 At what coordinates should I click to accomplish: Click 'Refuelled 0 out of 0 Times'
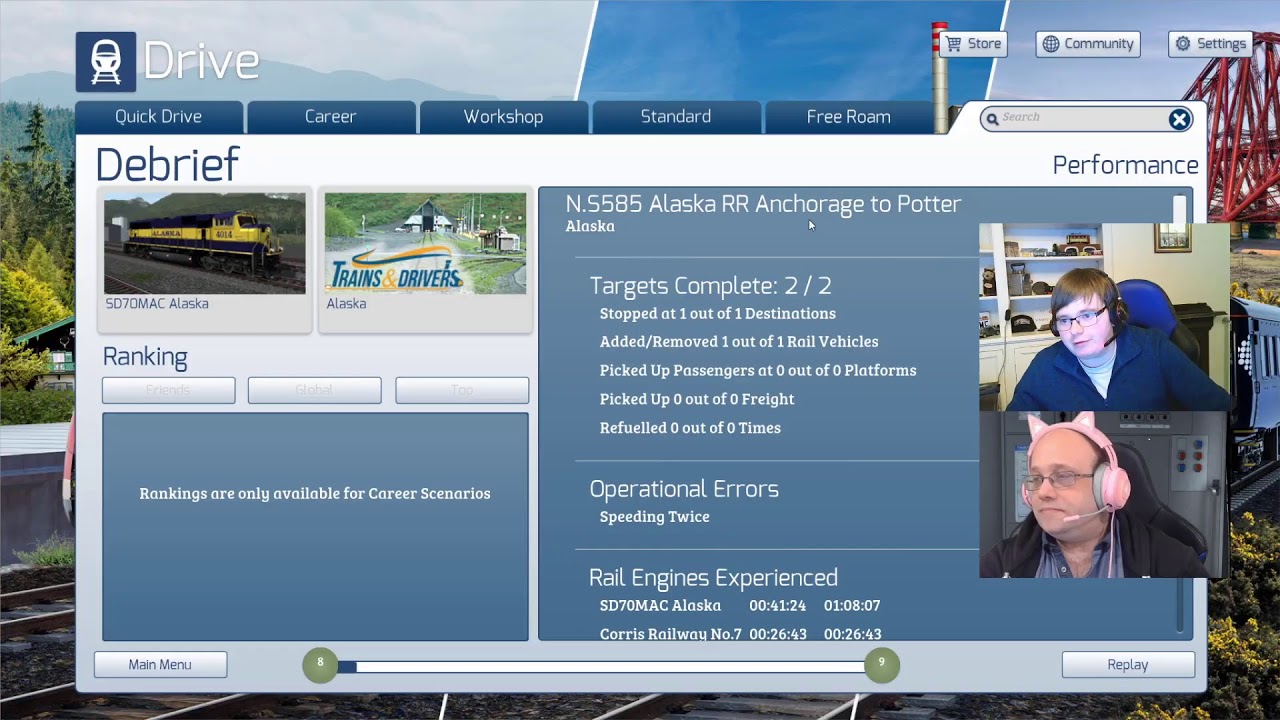point(690,428)
